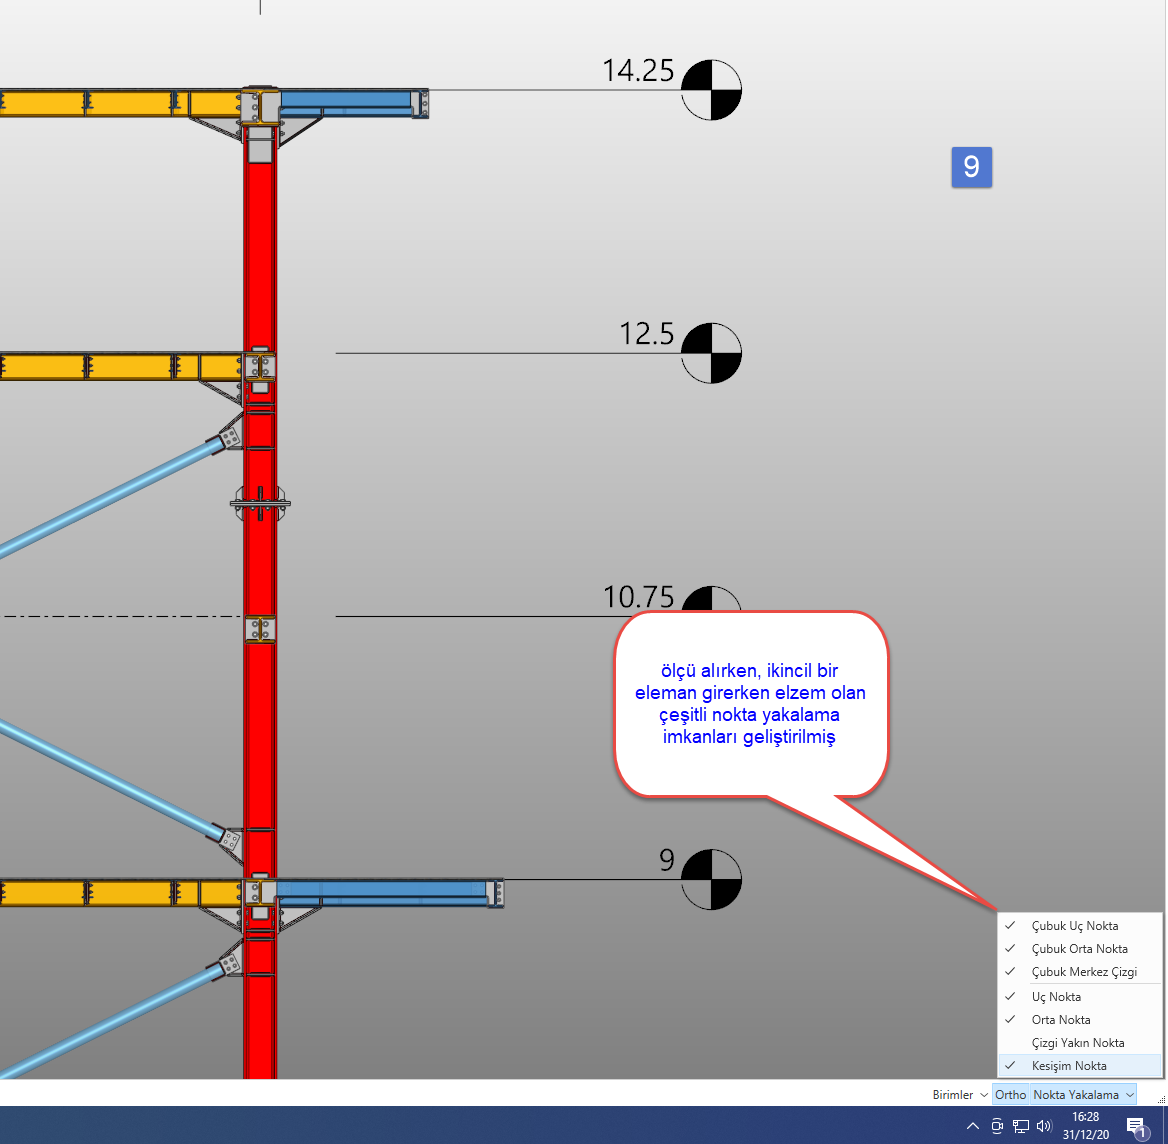Open the Birimler units dropdown
This screenshot has width=1168, height=1144.
click(x=959, y=1095)
